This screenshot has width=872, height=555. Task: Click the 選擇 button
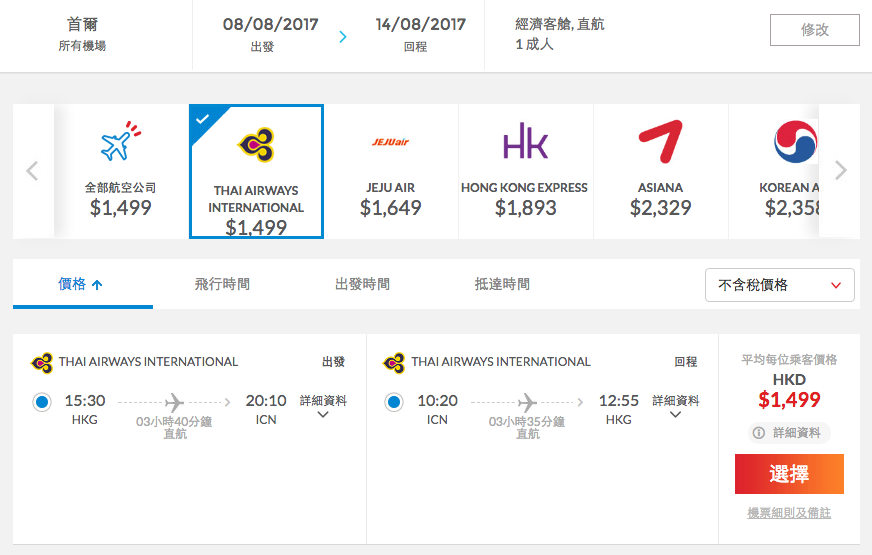[x=789, y=474]
